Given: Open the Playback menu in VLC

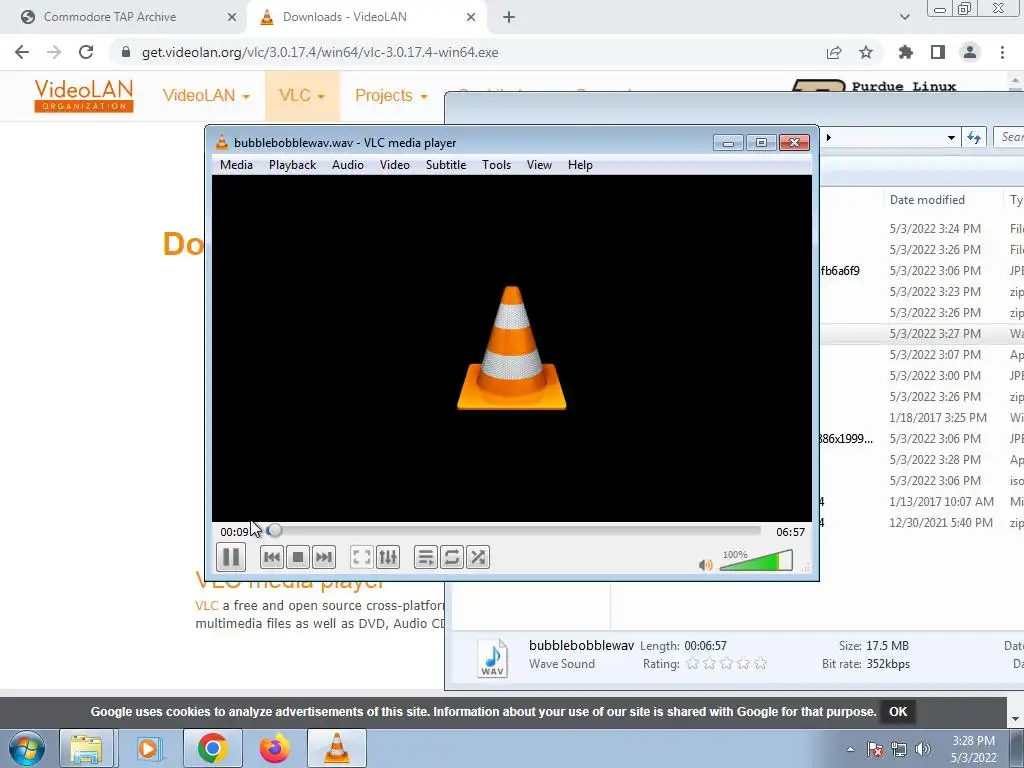Looking at the screenshot, I should (x=293, y=165).
